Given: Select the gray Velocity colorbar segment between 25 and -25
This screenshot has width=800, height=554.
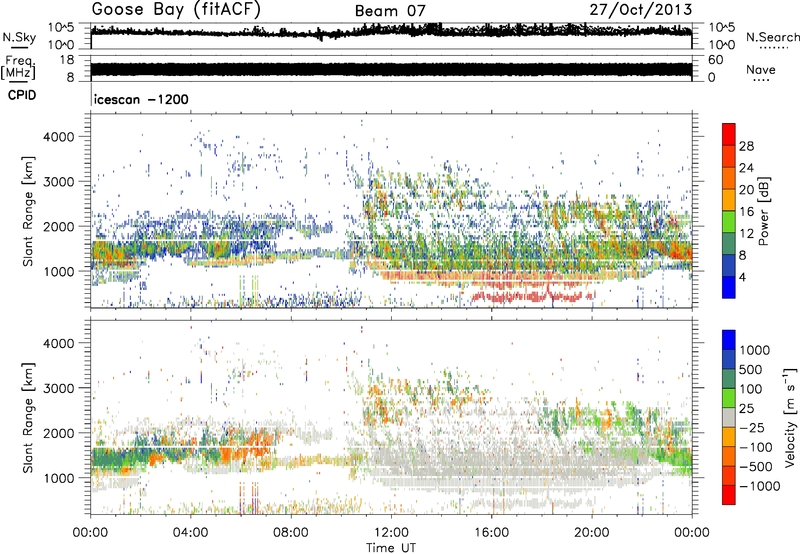Looking at the screenshot, I should pyautogui.click(x=729, y=417).
